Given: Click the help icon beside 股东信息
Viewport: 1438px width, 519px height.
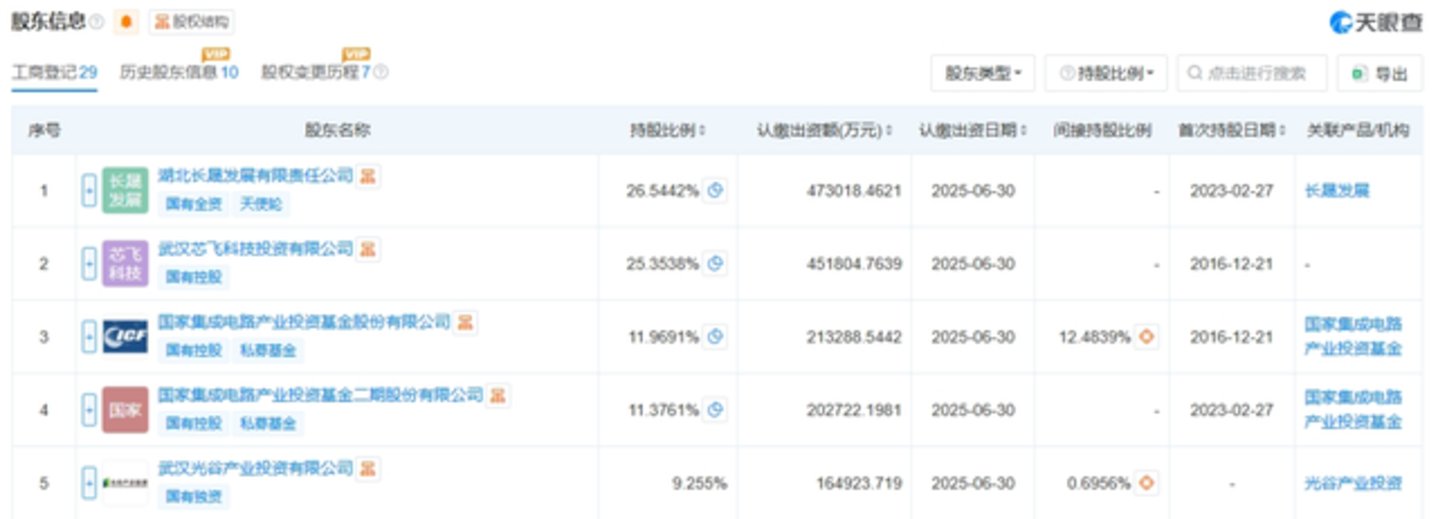Looking at the screenshot, I should pos(97,21).
